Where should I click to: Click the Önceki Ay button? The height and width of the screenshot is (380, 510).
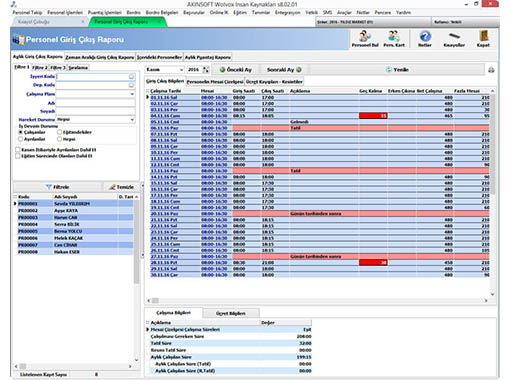(235, 70)
